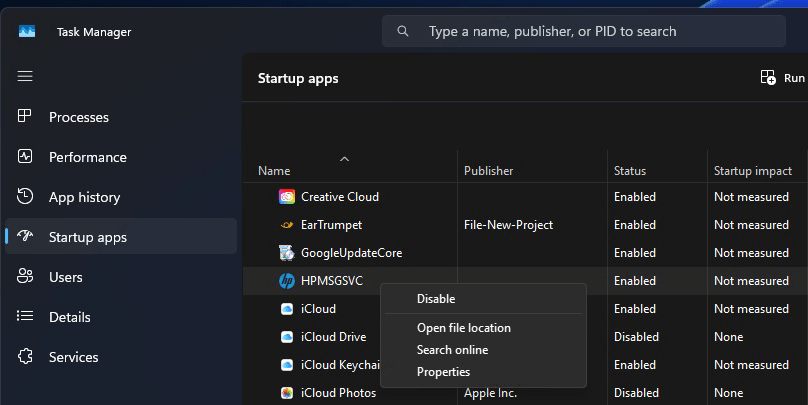Select the HPMSGSVC row name
Viewport: 808px width, 405px height.
pos(332,281)
